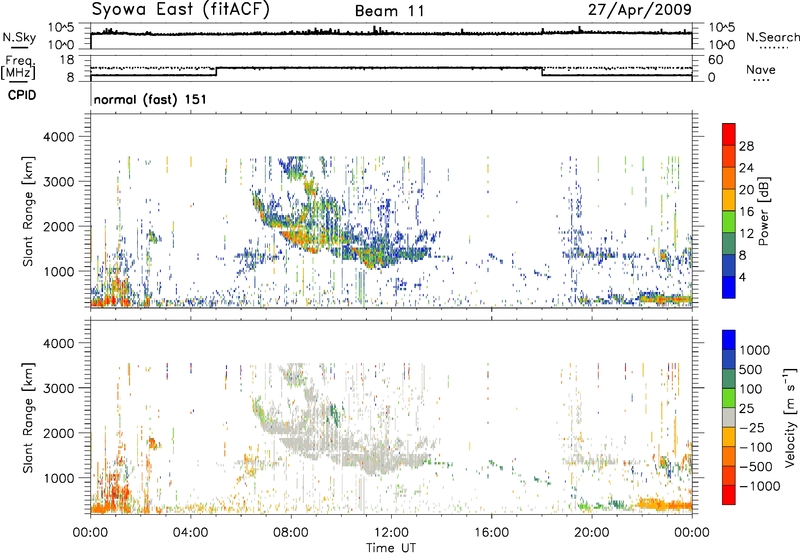Click the dotted line sample under "Nave"
Viewport: 800px width, 554px height.
(x=761, y=81)
